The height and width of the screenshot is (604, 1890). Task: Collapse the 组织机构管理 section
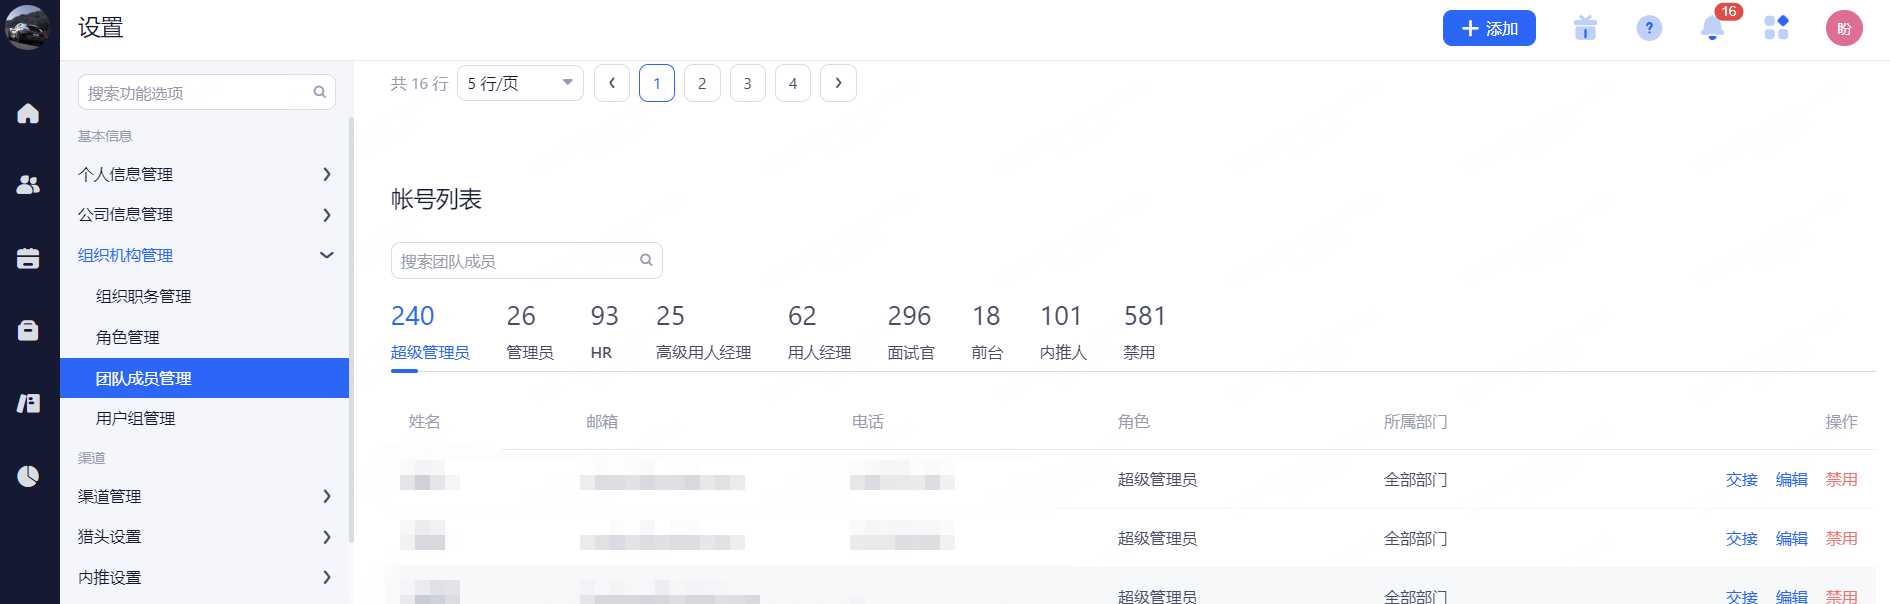pyautogui.click(x=205, y=255)
